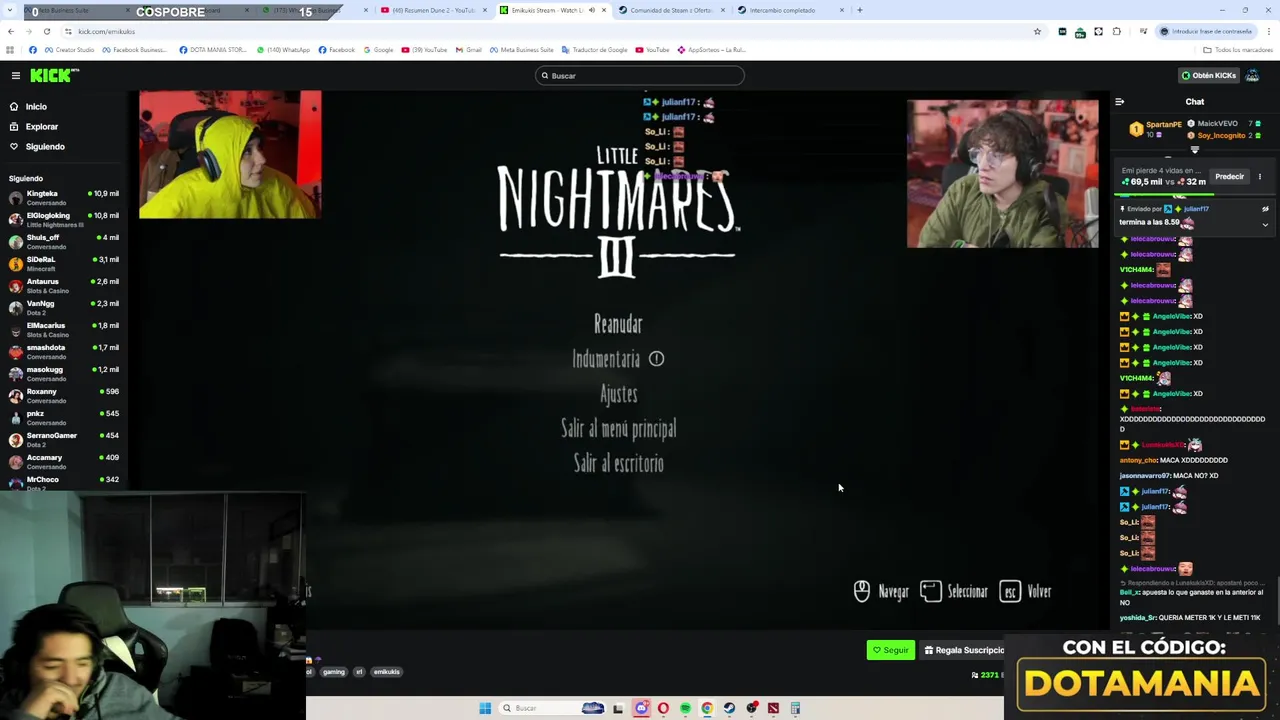1280x720 pixels.
Task: Open Chrome from the taskbar
Action: pos(707,708)
